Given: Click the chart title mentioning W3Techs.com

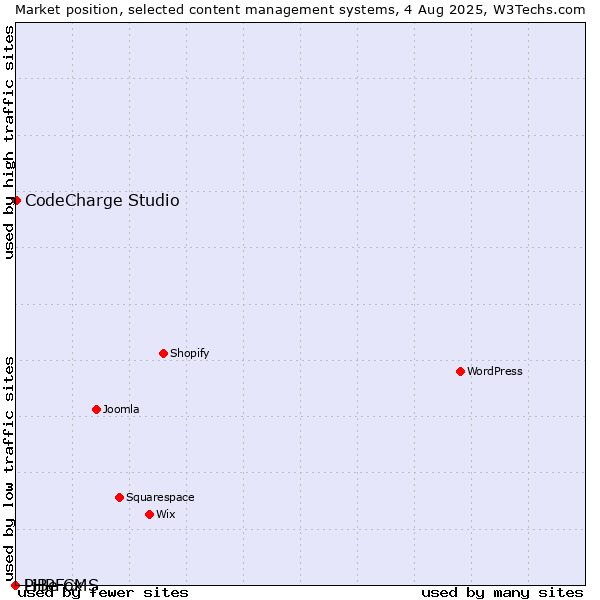Looking at the screenshot, I should tap(300, 10).
